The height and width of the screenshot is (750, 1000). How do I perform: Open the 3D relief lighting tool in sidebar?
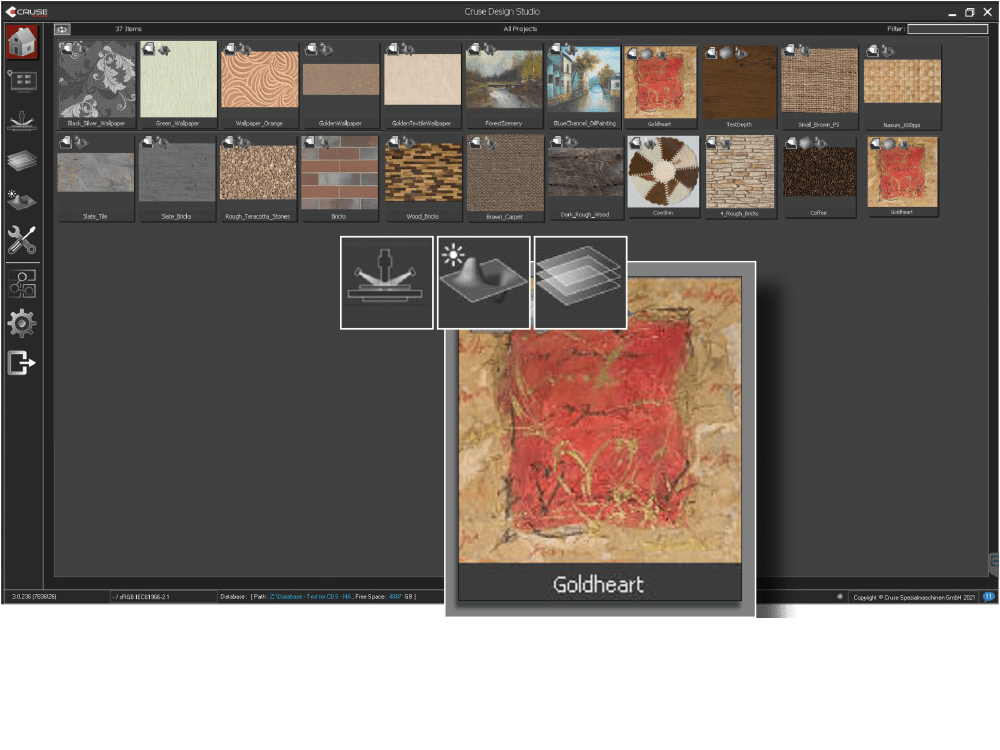pyautogui.click(x=22, y=200)
